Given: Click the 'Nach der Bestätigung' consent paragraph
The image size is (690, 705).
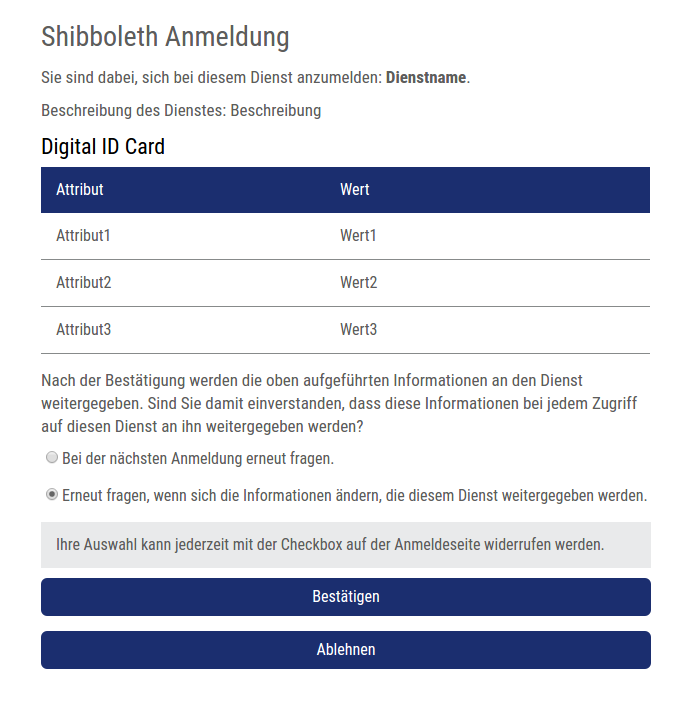Looking at the screenshot, I should click(x=340, y=403).
